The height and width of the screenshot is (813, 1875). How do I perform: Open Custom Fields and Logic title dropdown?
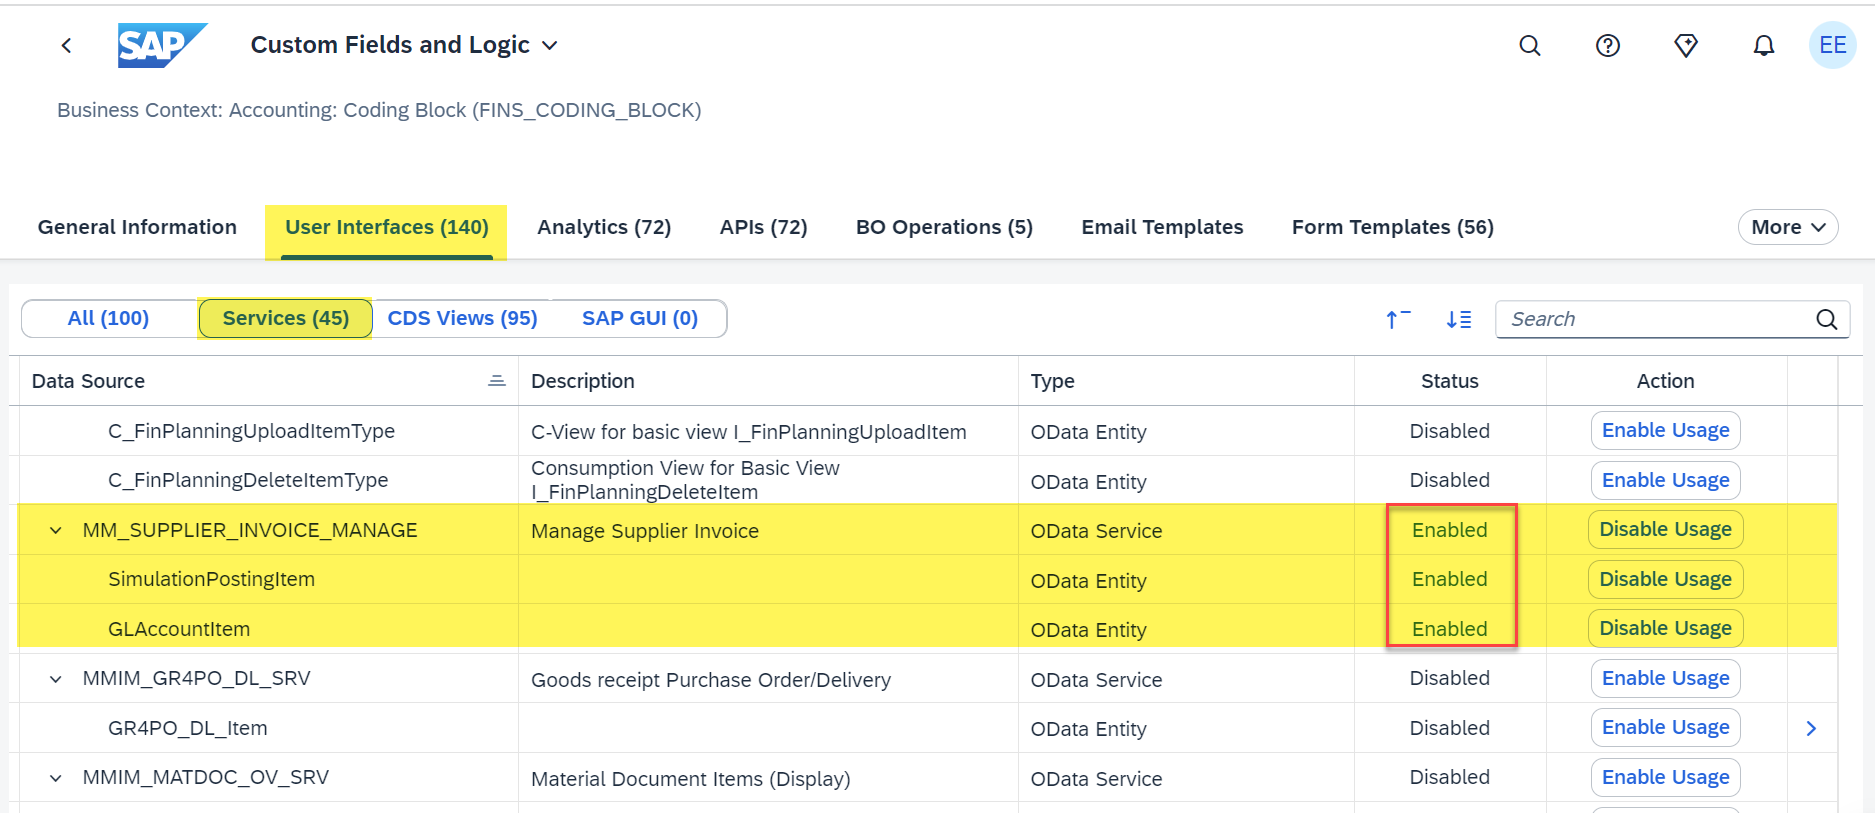[x=550, y=45]
